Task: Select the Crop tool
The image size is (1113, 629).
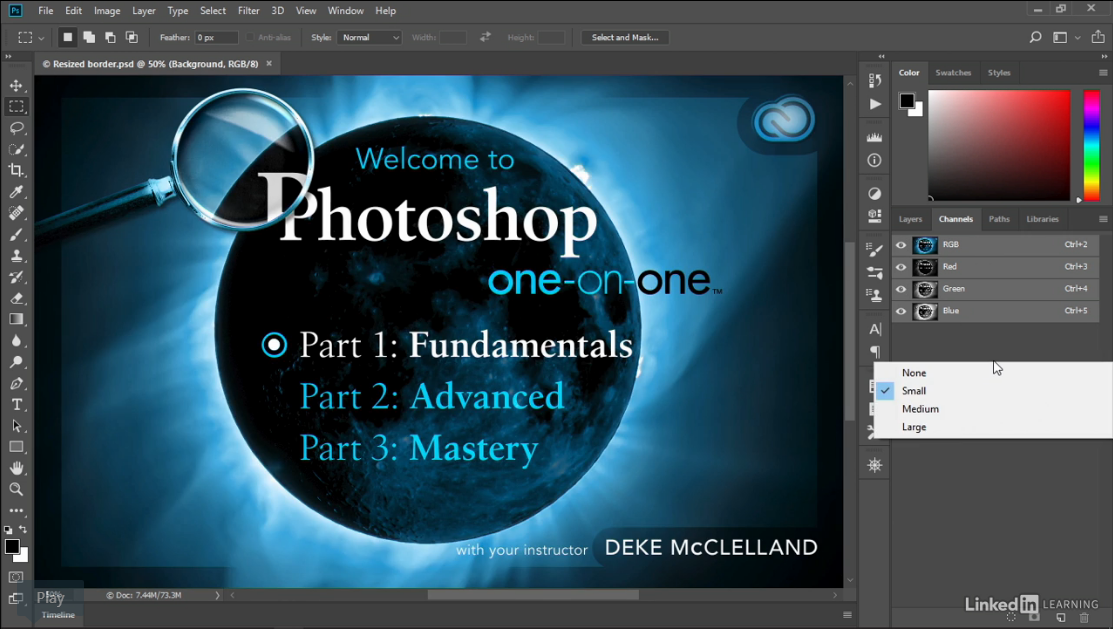Action: point(16,170)
